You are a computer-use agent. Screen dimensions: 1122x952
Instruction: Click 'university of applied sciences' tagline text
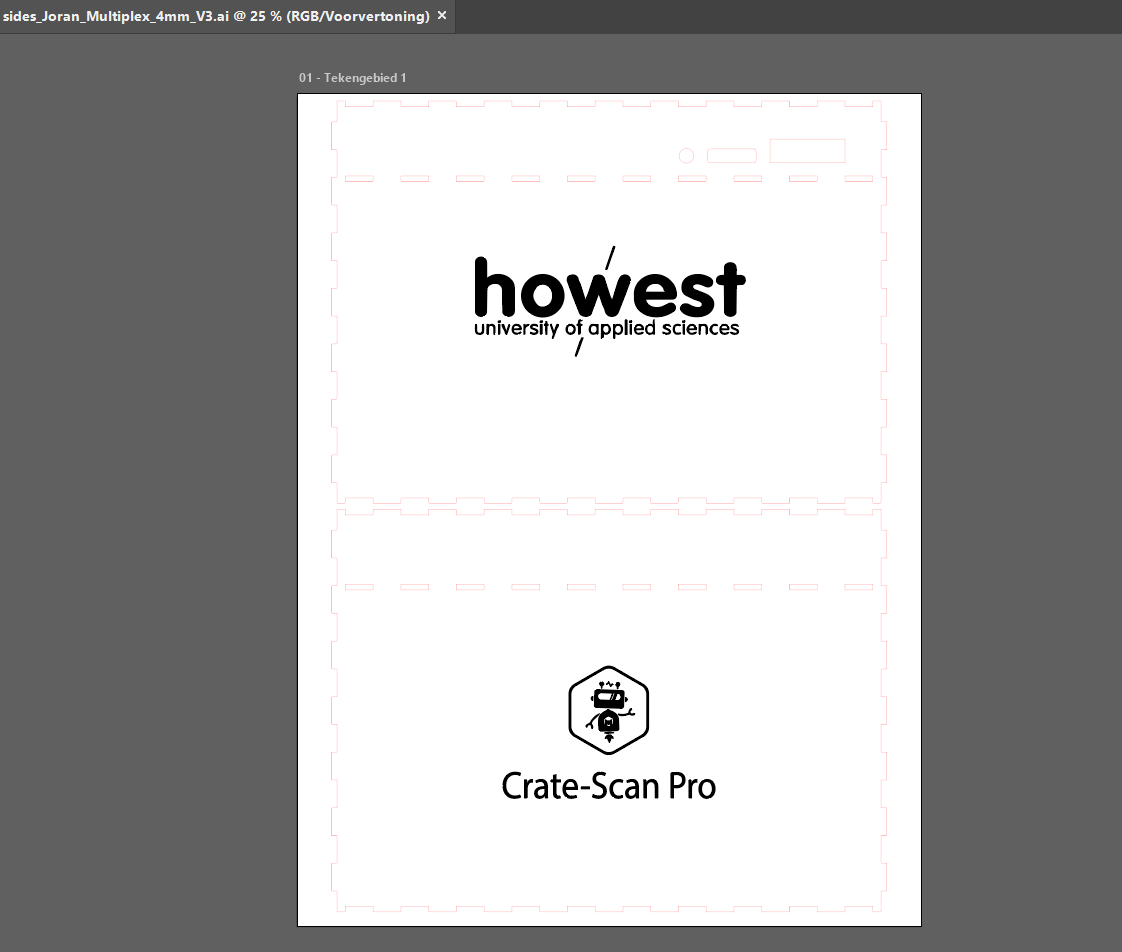coord(606,329)
